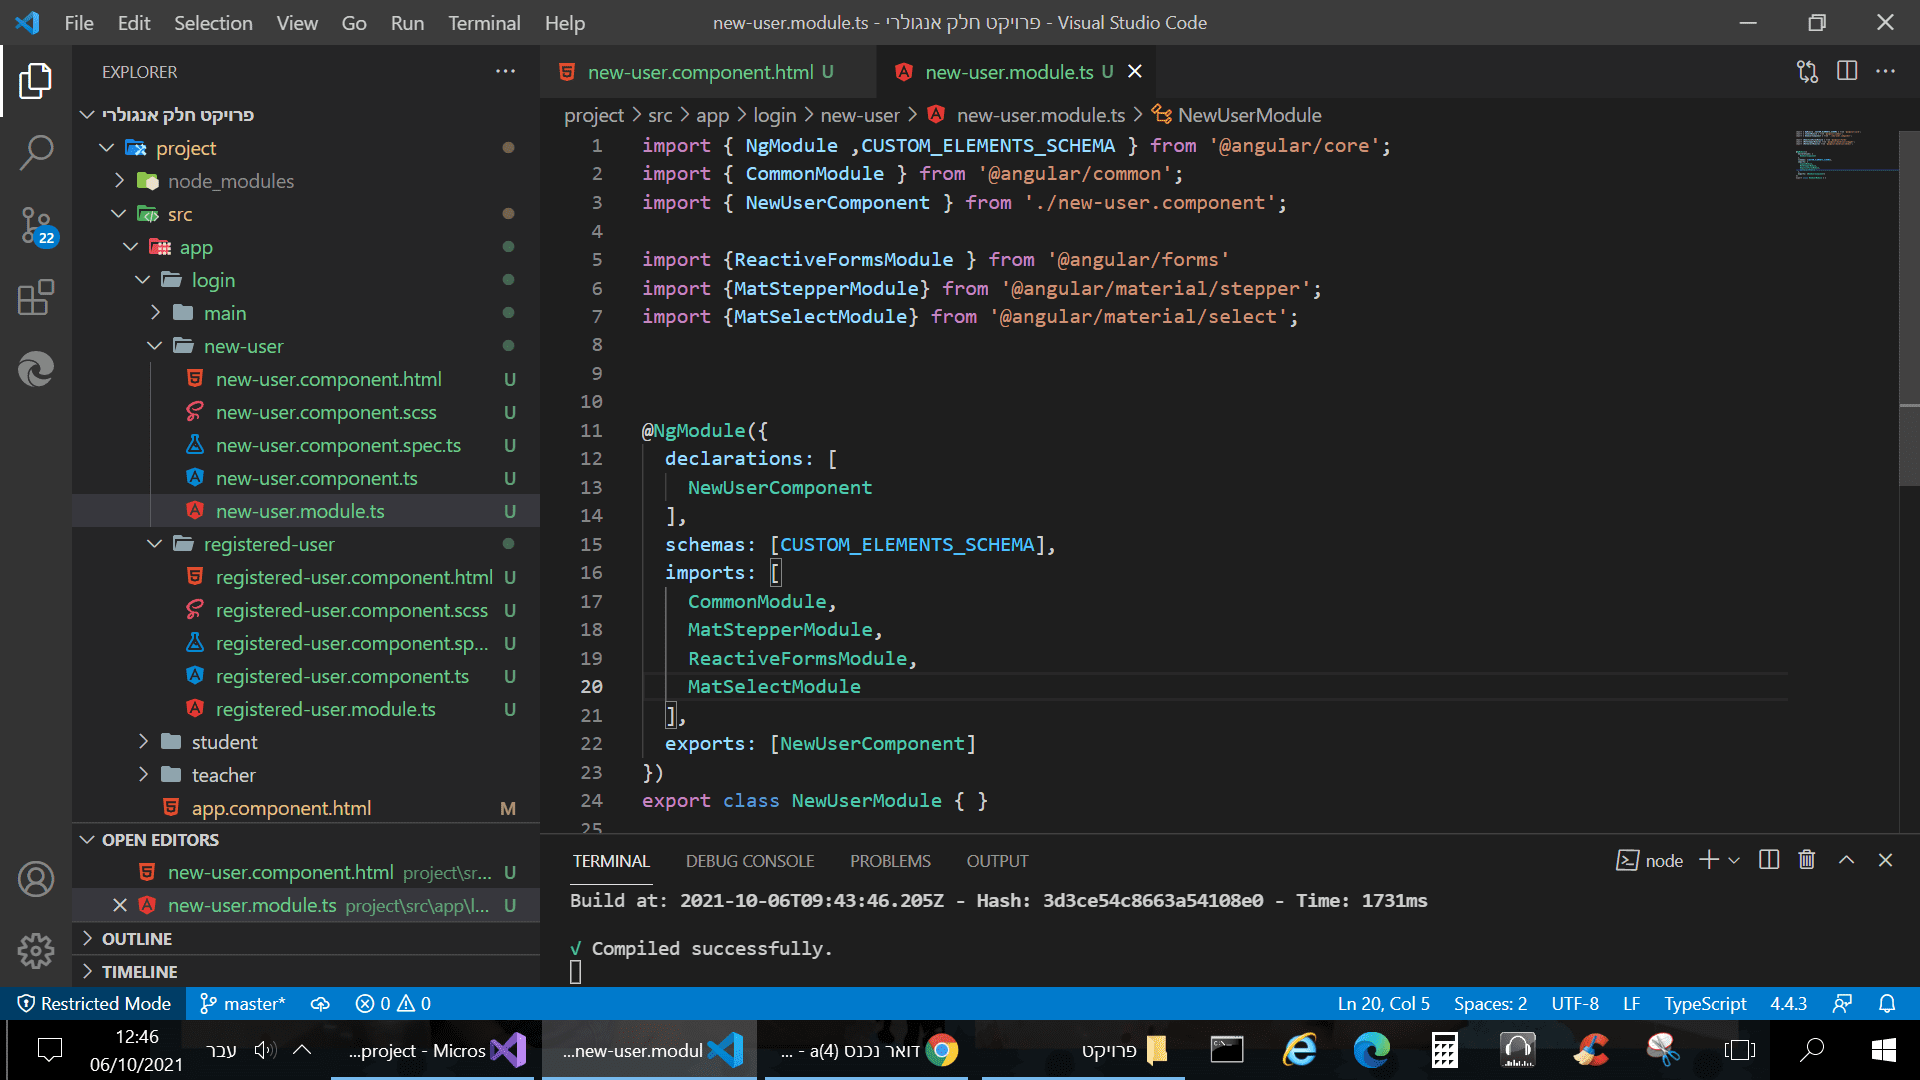Click the Open Changes compare icon

point(1807,72)
